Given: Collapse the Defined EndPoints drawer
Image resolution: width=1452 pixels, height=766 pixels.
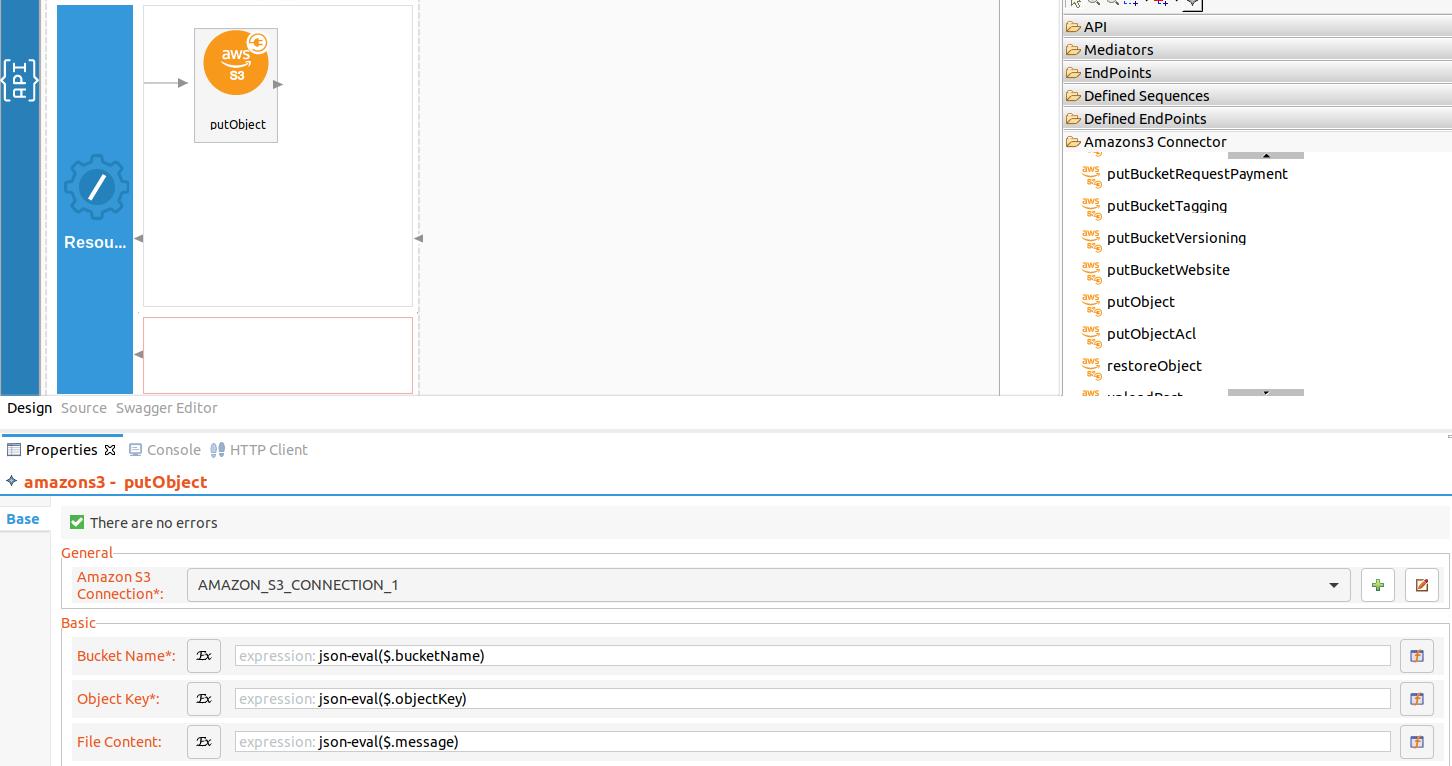Looking at the screenshot, I should coord(1257,119).
